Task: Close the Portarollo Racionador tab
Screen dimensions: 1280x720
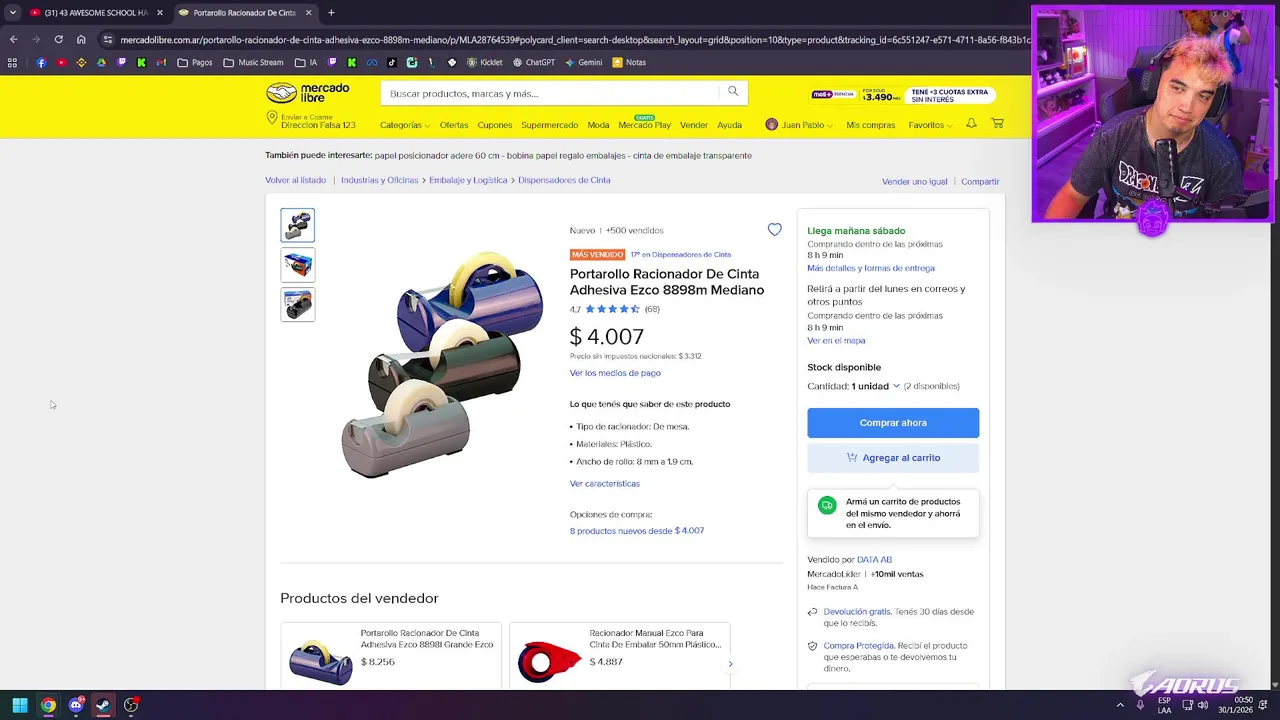Action: point(308,13)
